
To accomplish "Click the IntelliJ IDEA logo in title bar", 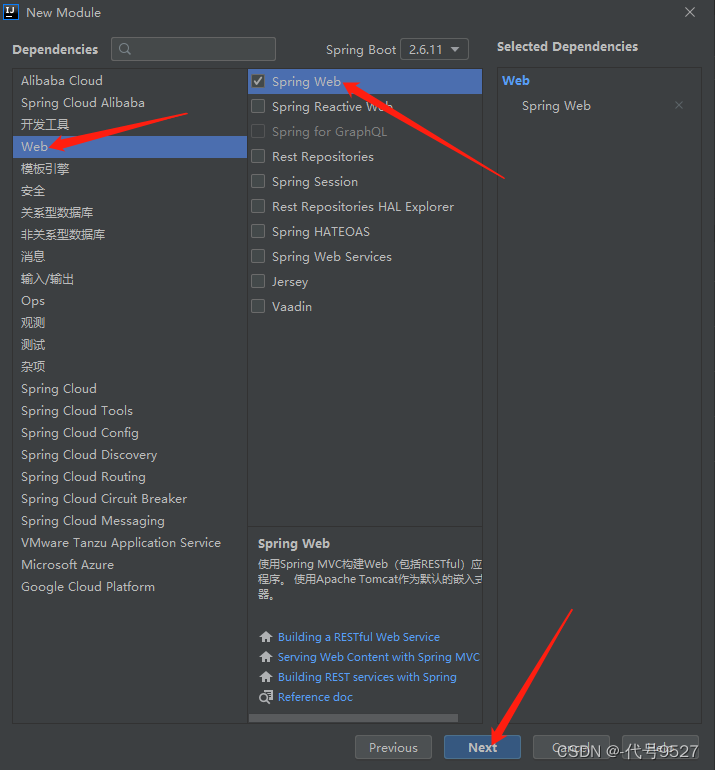I will [11, 12].
